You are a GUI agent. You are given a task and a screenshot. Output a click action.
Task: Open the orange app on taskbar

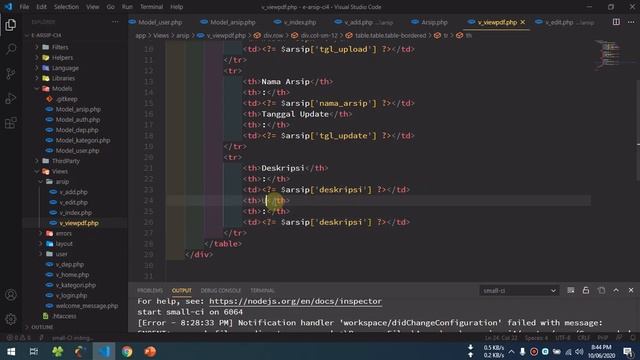(150, 351)
